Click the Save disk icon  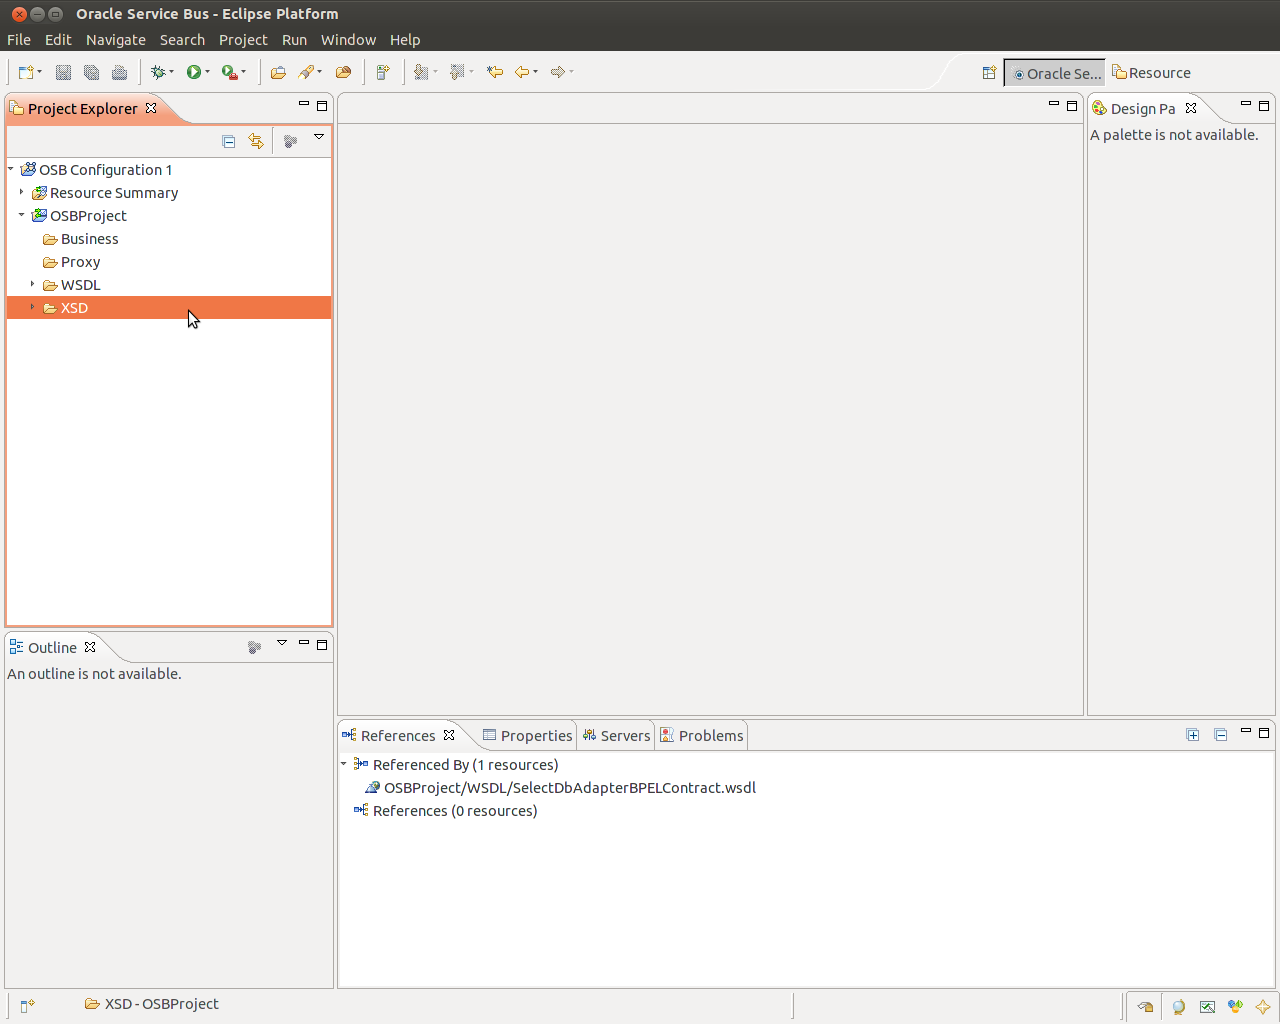(63, 72)
